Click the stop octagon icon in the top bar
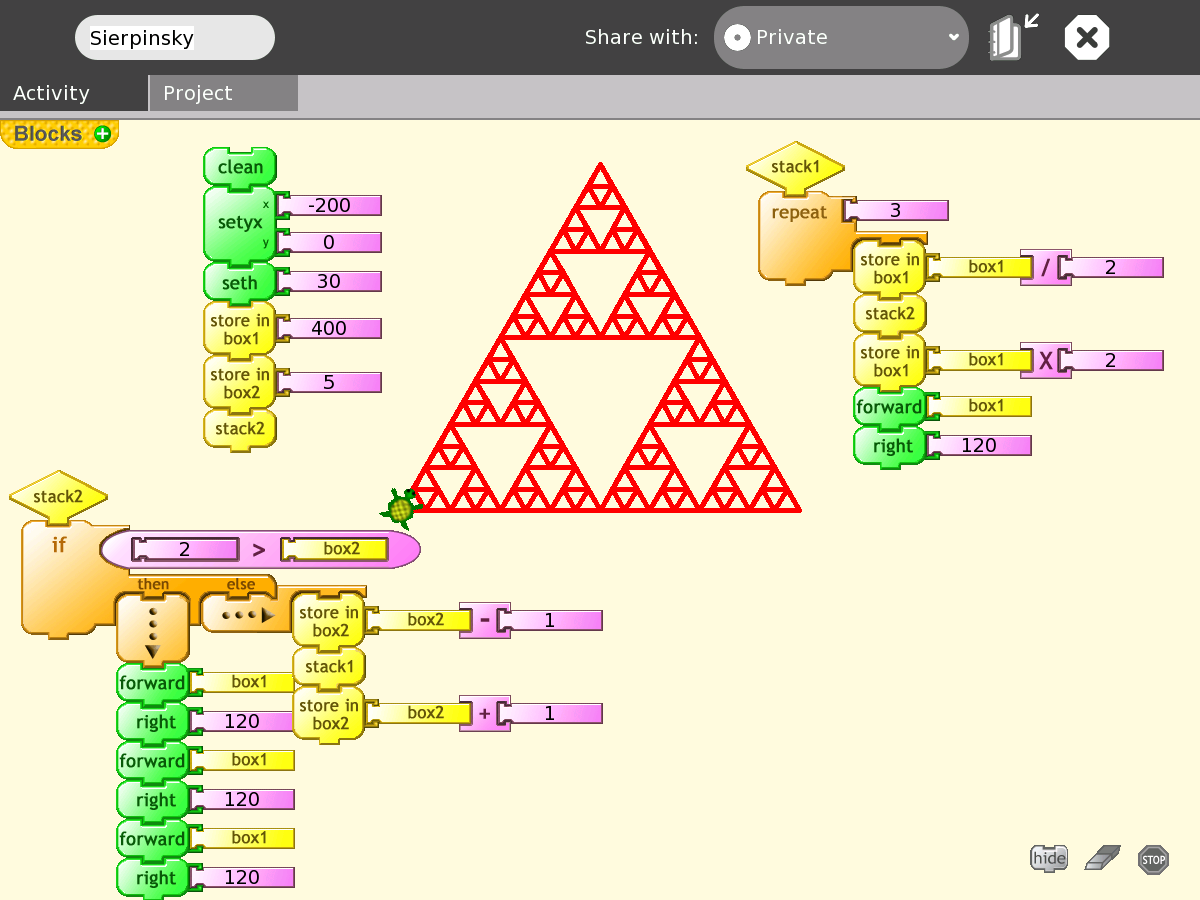1200x900 pixels. pos(1087,38)
